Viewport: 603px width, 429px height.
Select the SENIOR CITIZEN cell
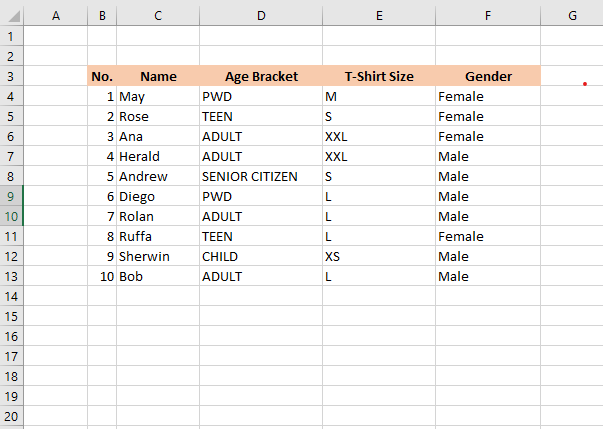click(261, 176)
